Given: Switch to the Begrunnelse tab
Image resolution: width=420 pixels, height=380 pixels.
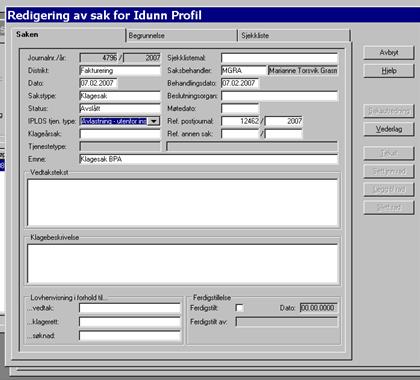Looking at the screenshot, I should point(182,36).
